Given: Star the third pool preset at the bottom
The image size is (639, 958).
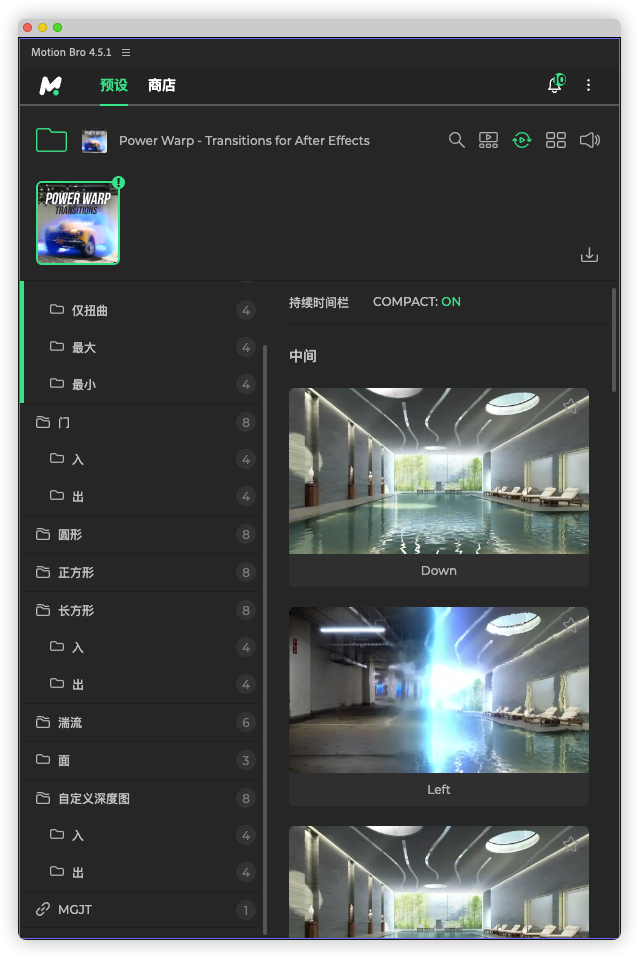Looking at the screenshot, I should [570, 844].
